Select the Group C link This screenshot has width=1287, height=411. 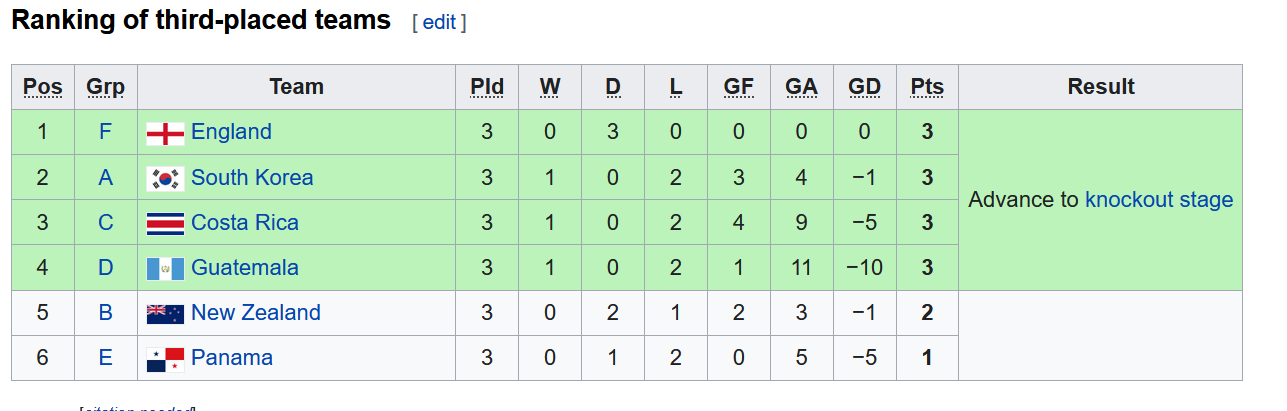click(105, 222)
